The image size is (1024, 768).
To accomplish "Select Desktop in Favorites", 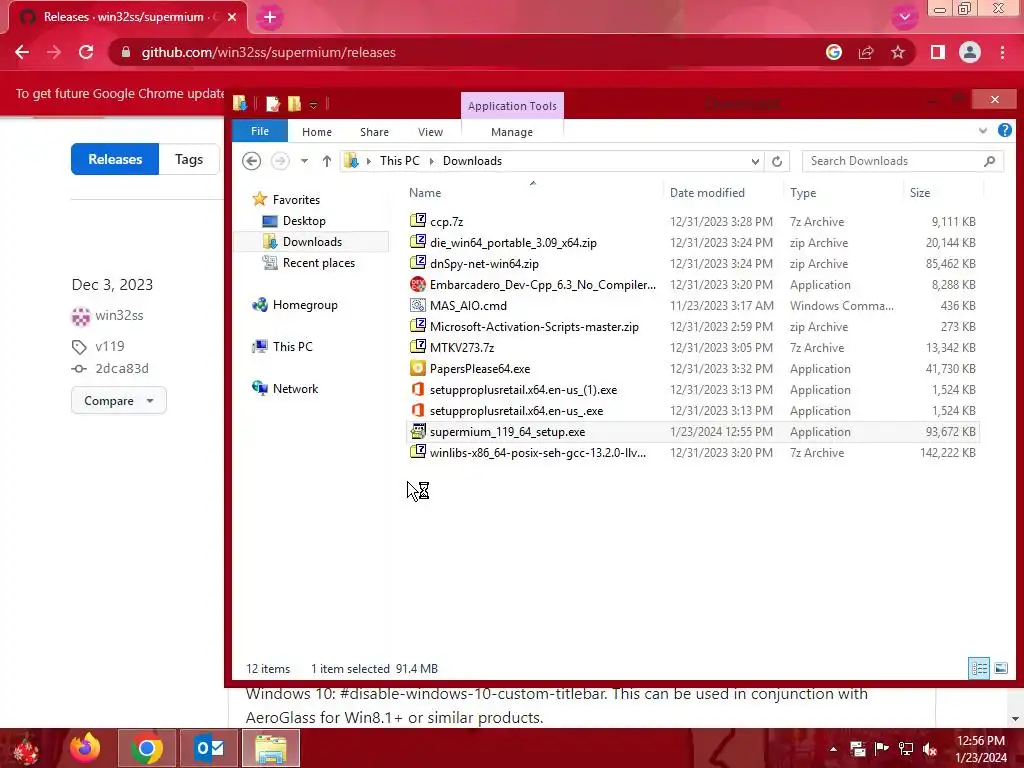I will click(x=304, y=221).
